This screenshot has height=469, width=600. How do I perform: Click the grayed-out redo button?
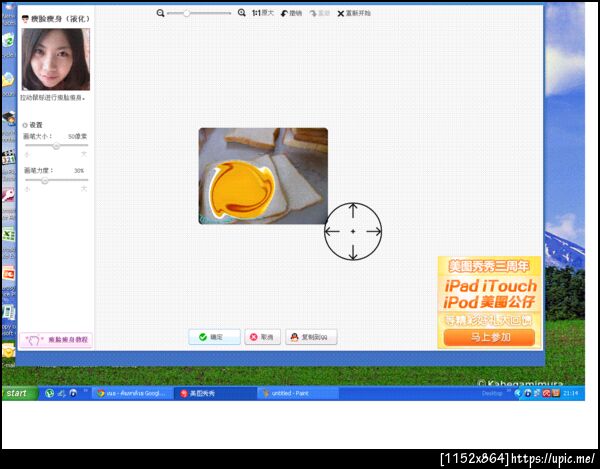point(320,13)
